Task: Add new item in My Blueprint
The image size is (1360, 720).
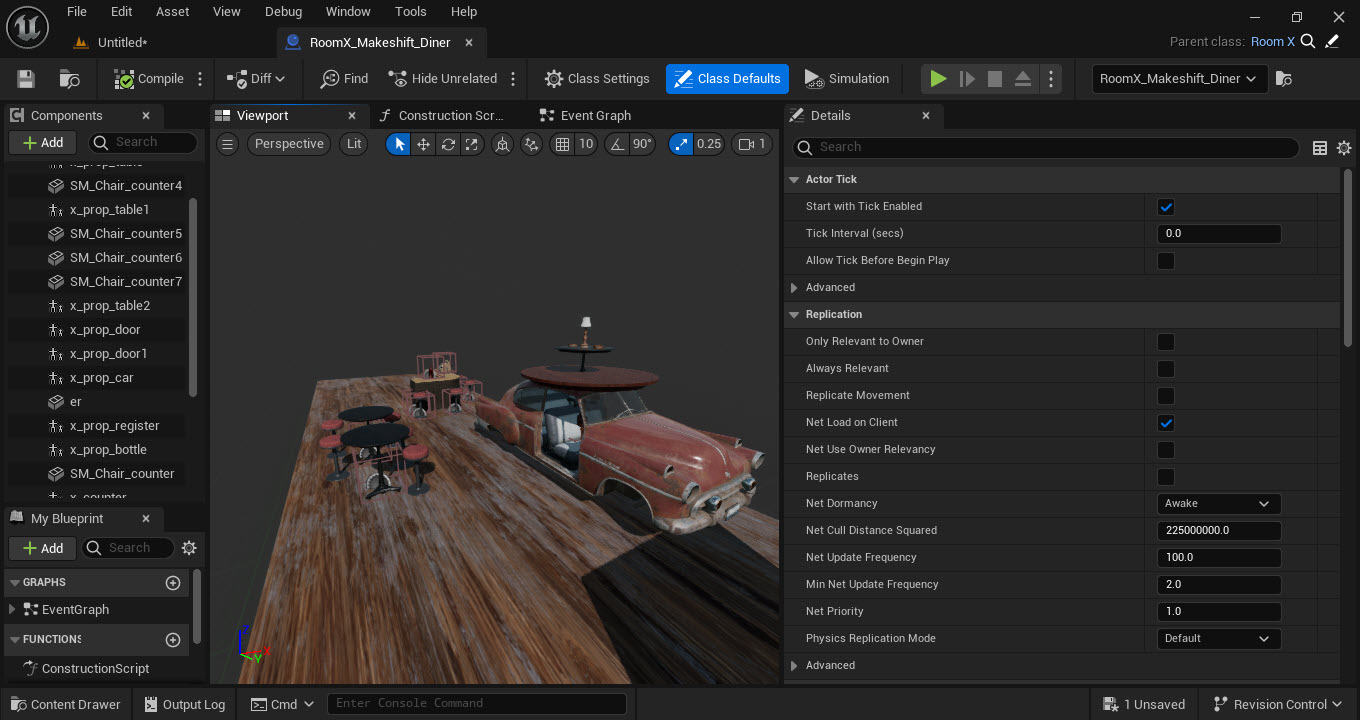Action: (43, 548)
